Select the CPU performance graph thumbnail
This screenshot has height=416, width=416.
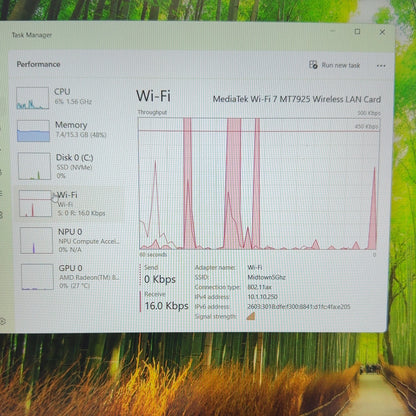(33, 98)
